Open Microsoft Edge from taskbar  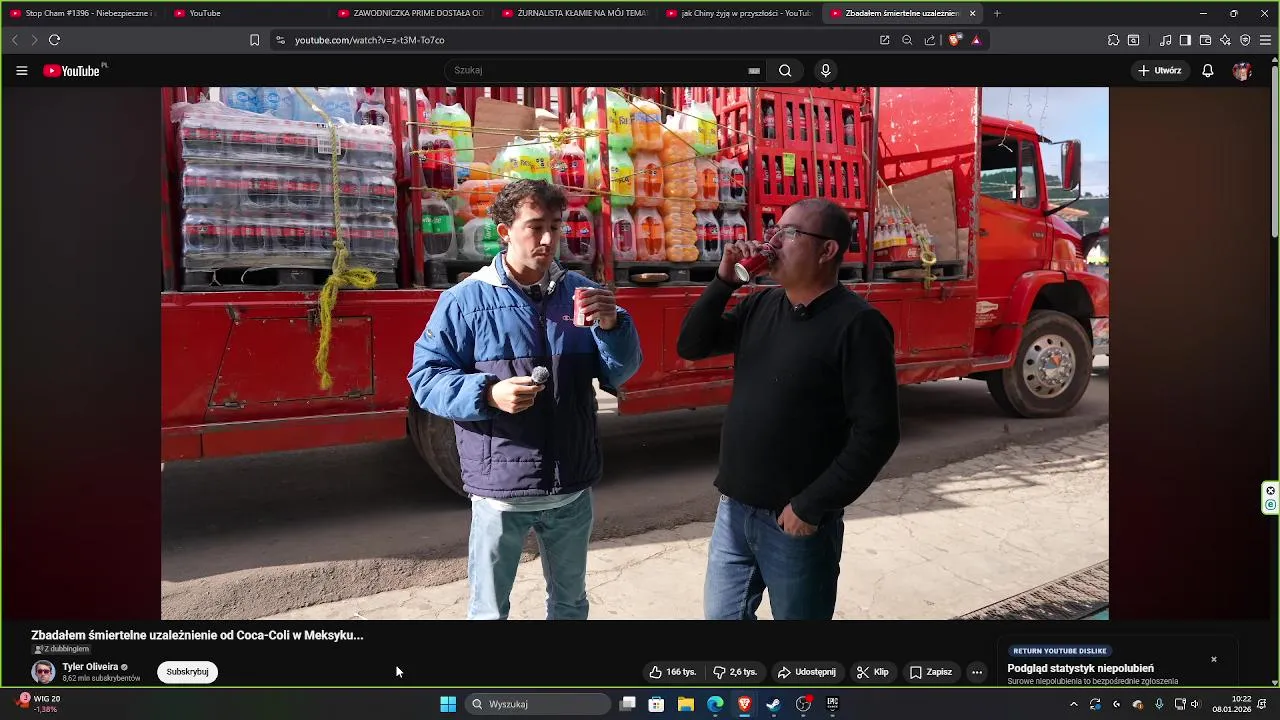715,704
